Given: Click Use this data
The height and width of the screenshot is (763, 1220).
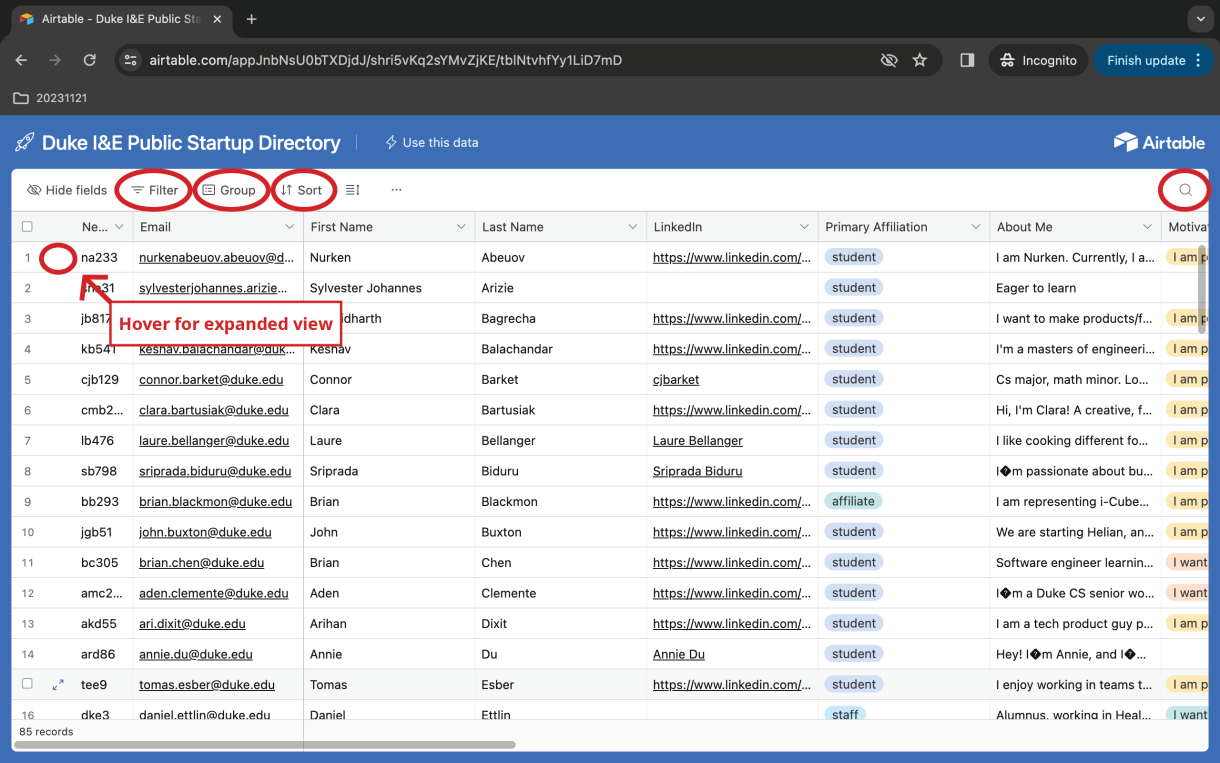Looking at the screenshot, I should pyautogui.click(x=432, y=142).
